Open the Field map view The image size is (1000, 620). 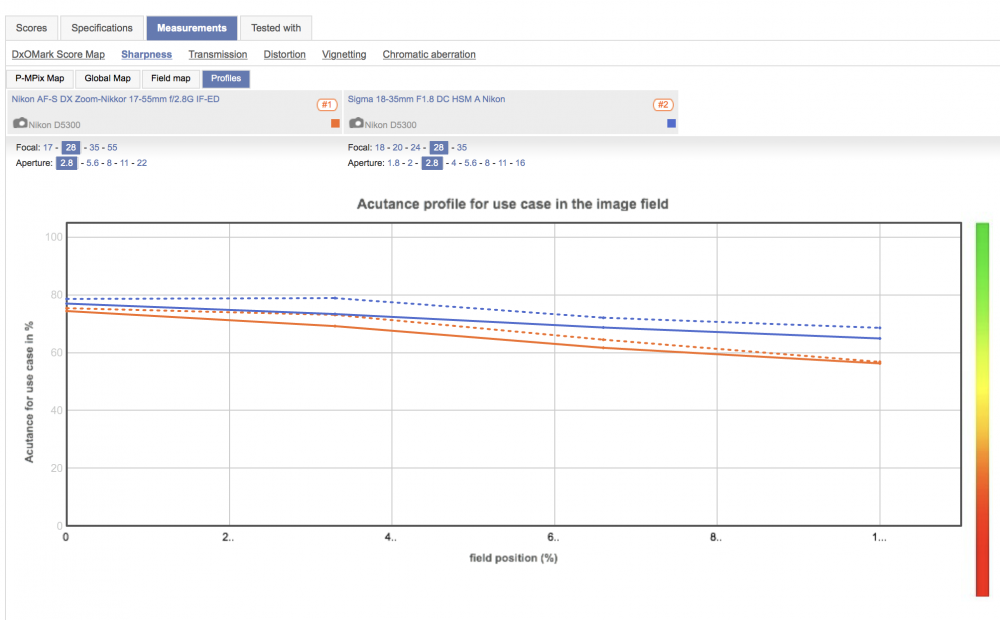171,78
